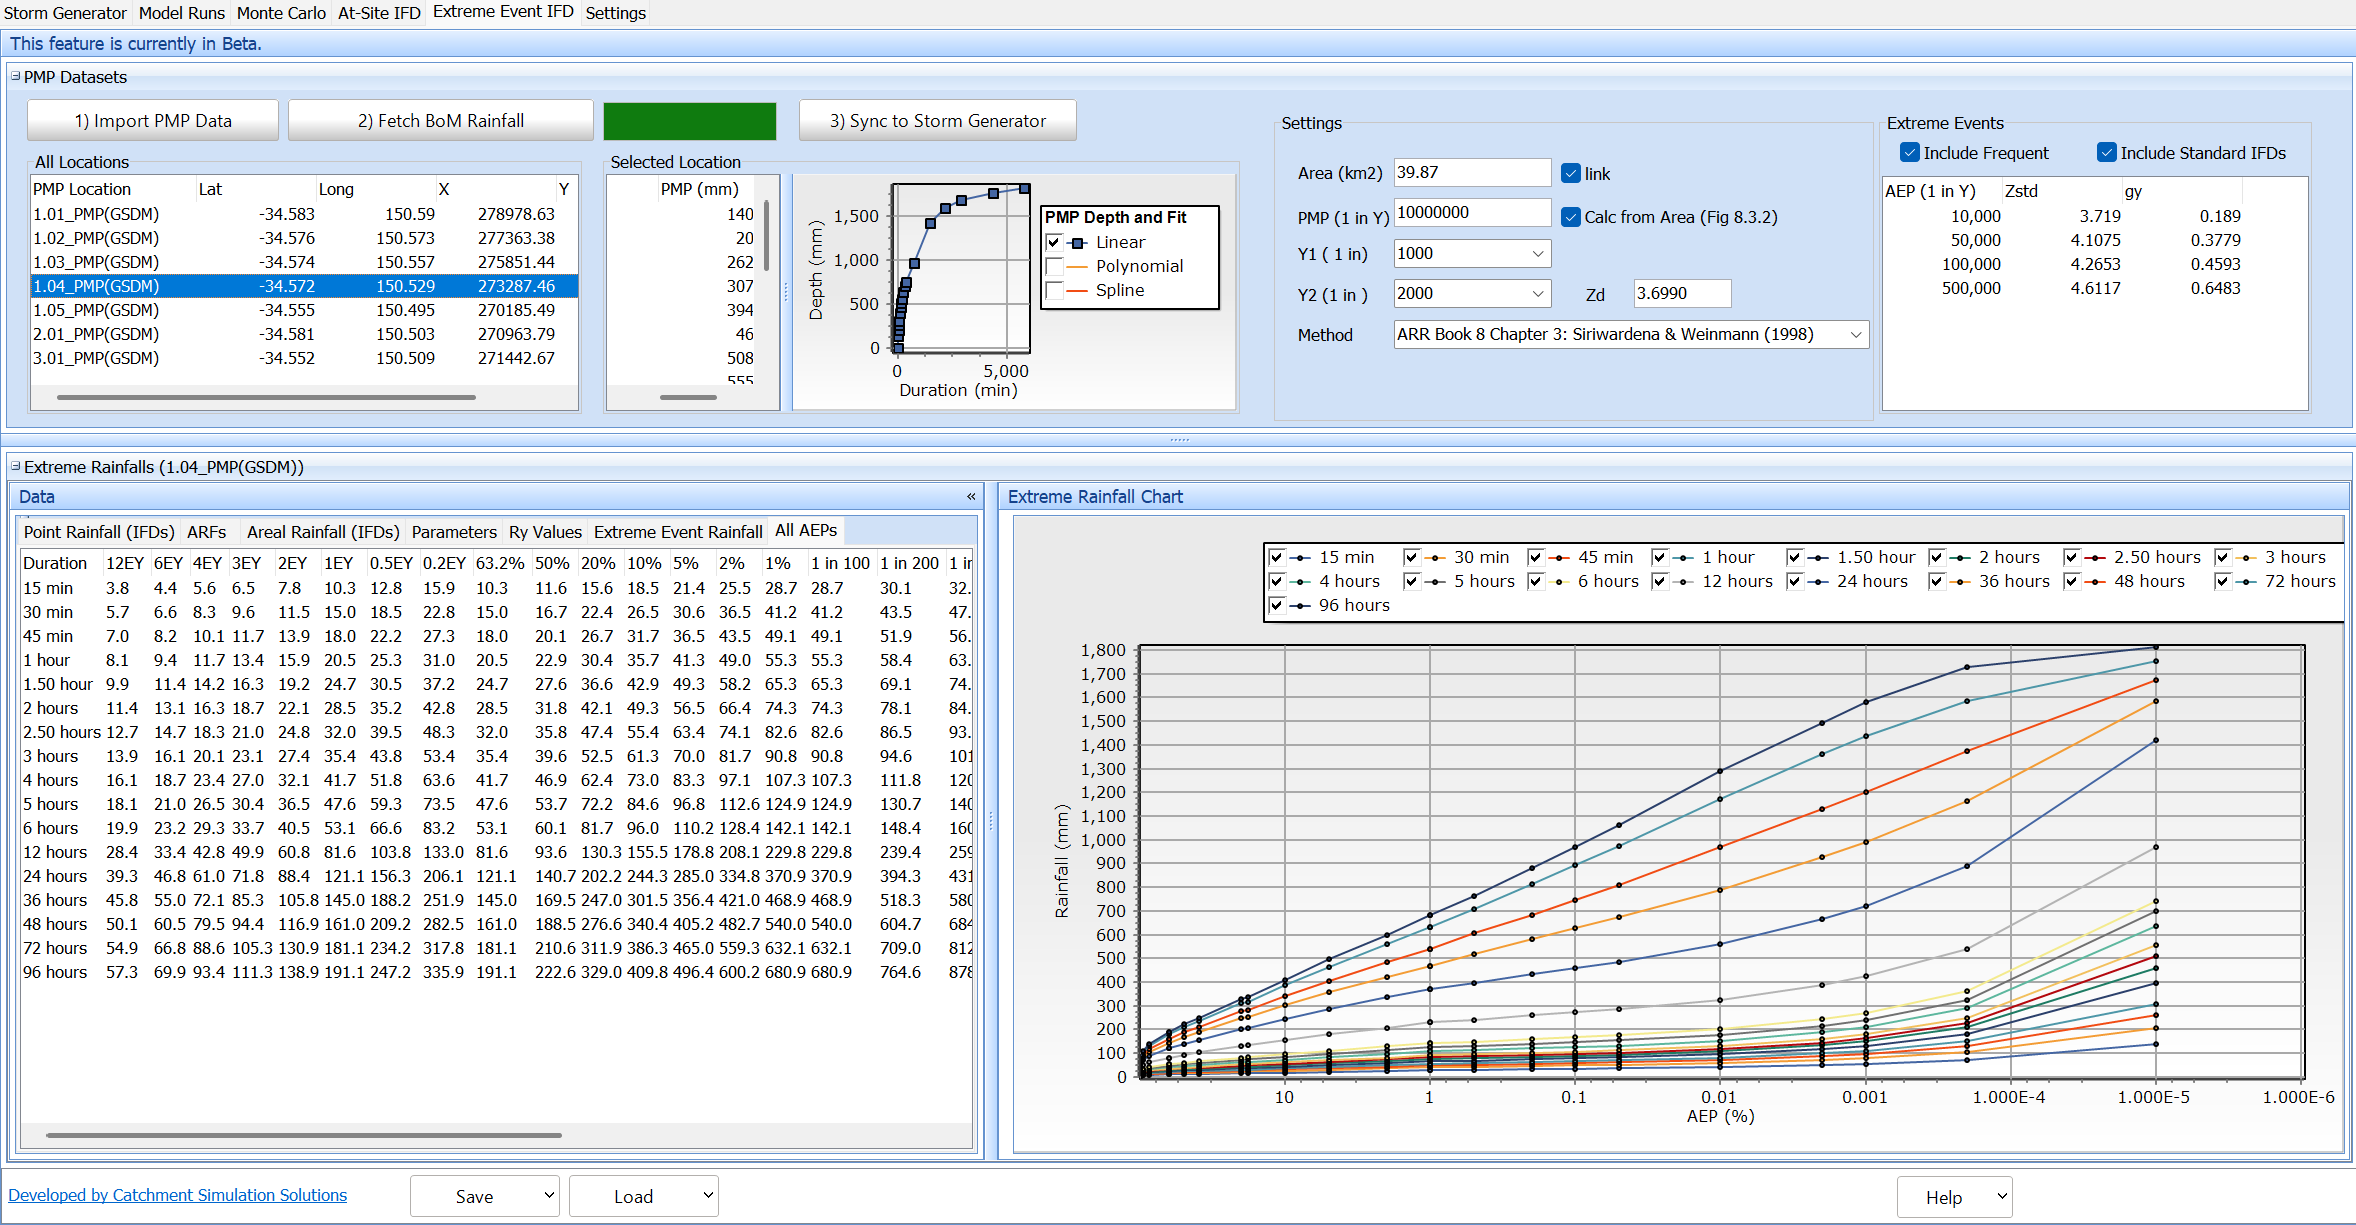Collapse the Data panel double-chevron icon
This screenshot has width=2356, height=1225.
(x=970, y=496)
